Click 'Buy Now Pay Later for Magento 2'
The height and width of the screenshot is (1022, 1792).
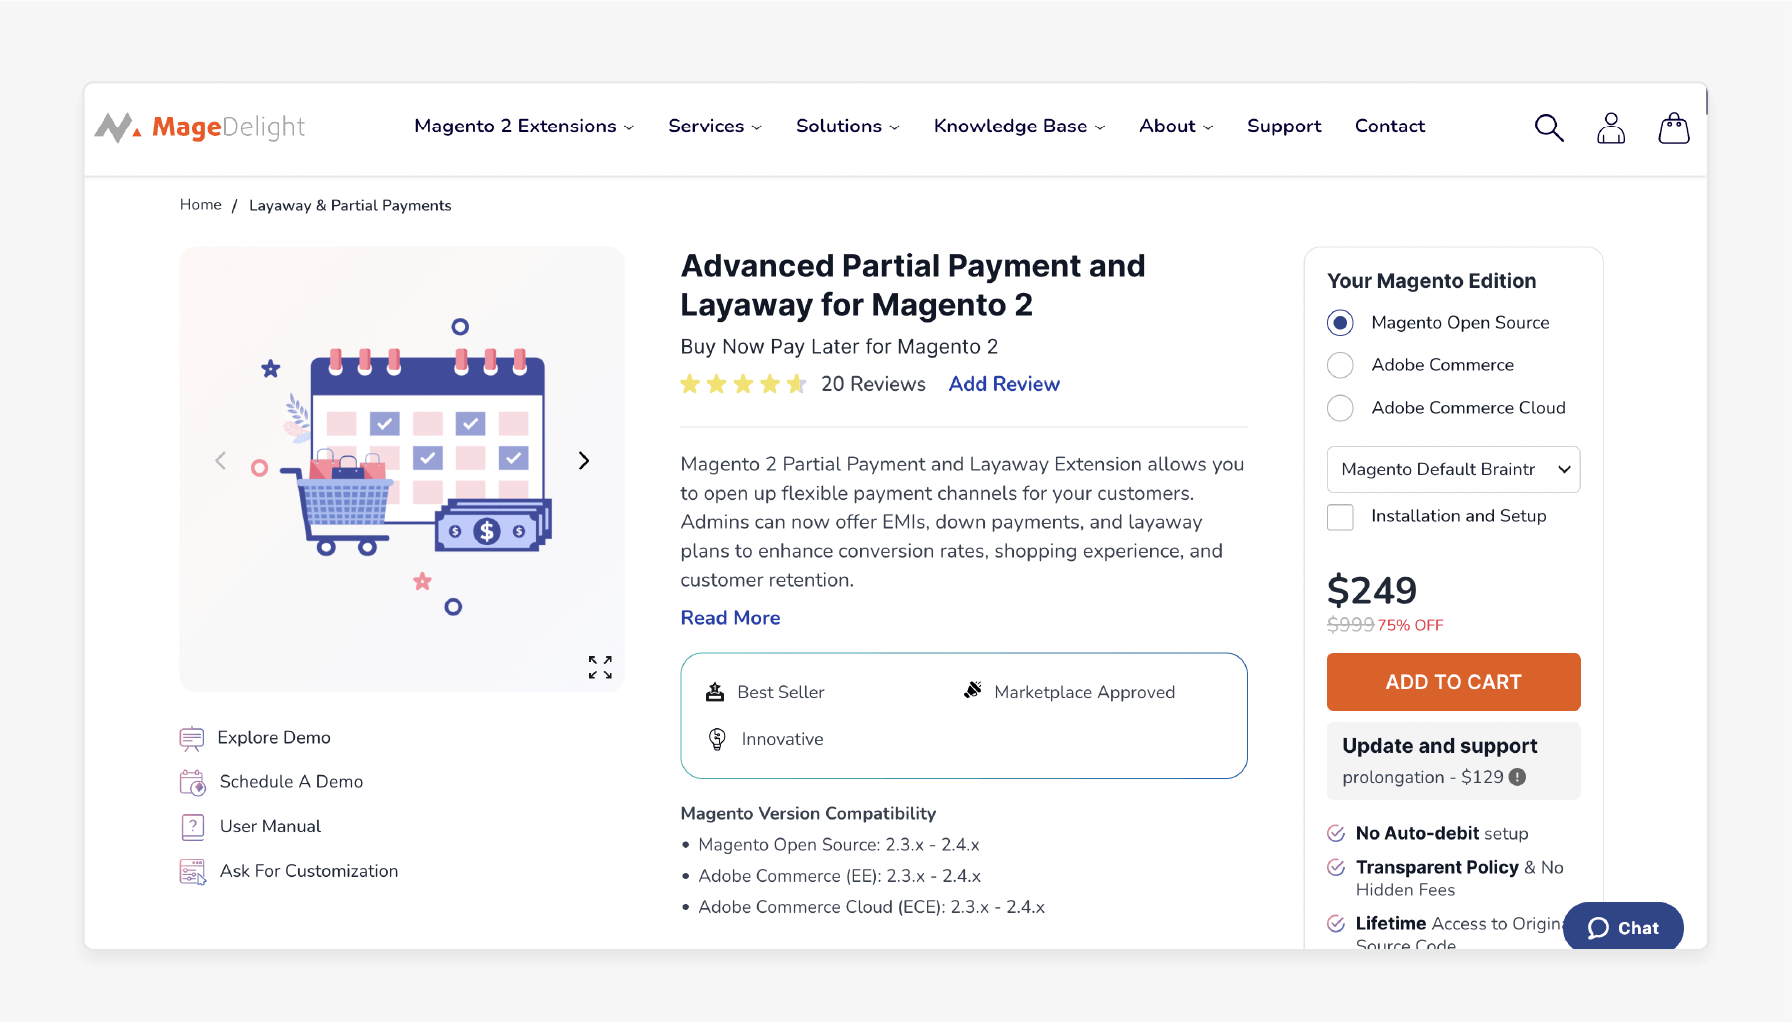click(839, 347)
